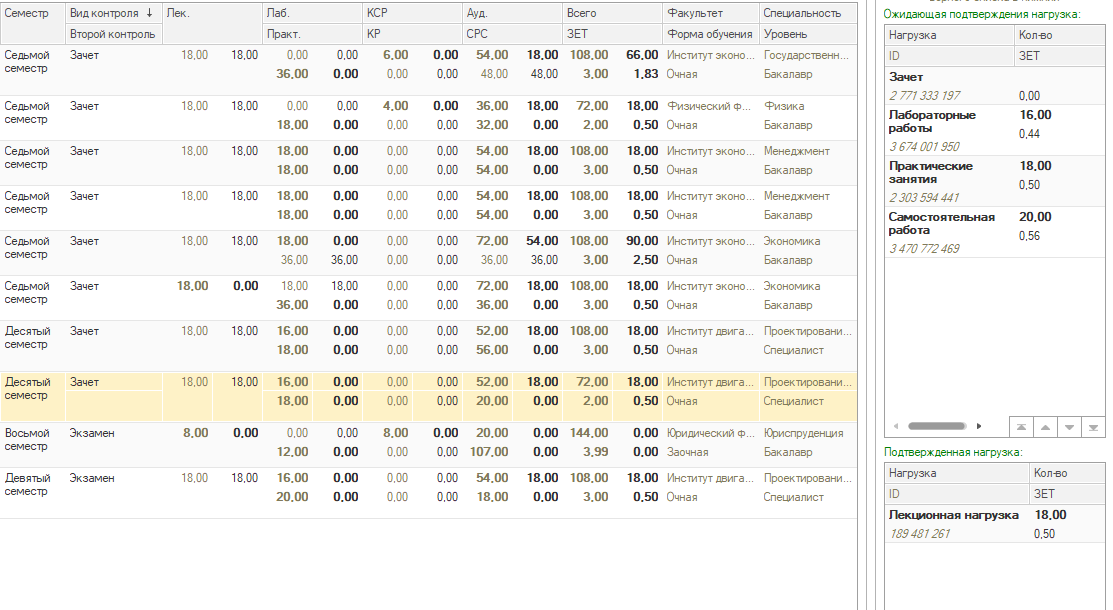Select 'Самостоятельная работа' pending load entry
1113x610 pixels.
941,223
